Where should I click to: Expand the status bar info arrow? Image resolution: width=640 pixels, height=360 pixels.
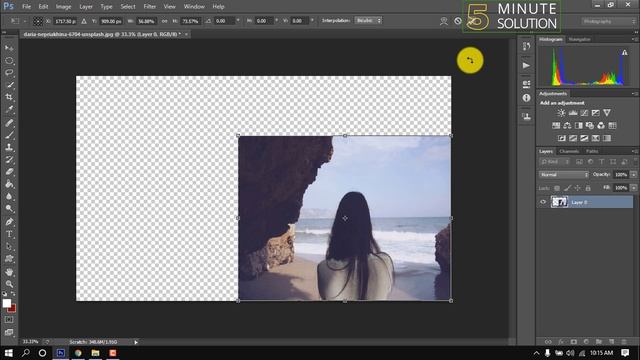[x=136, y=342]
